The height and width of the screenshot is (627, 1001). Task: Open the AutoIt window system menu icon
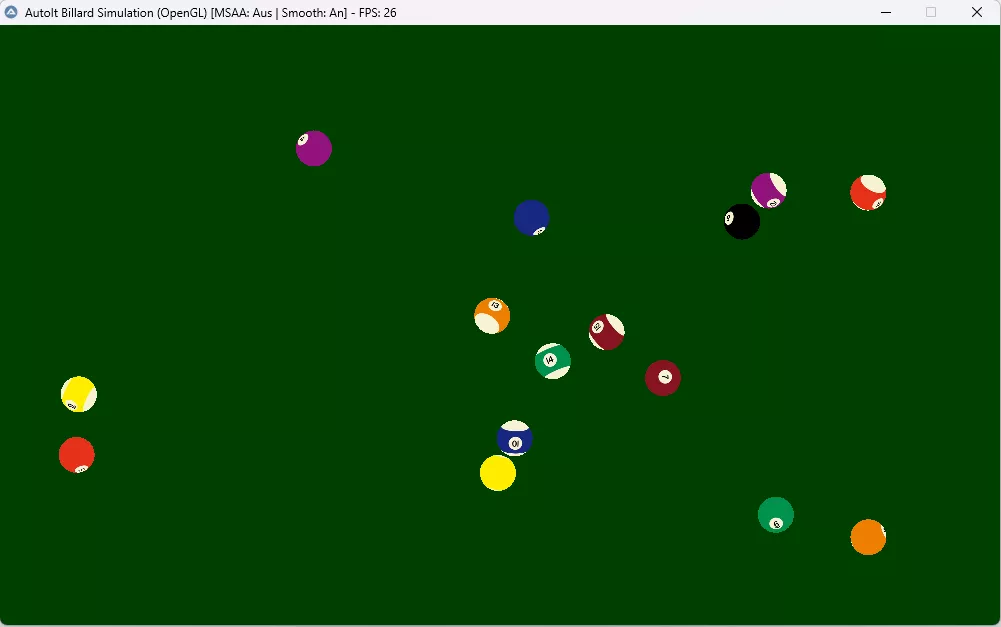pos(12,12)
